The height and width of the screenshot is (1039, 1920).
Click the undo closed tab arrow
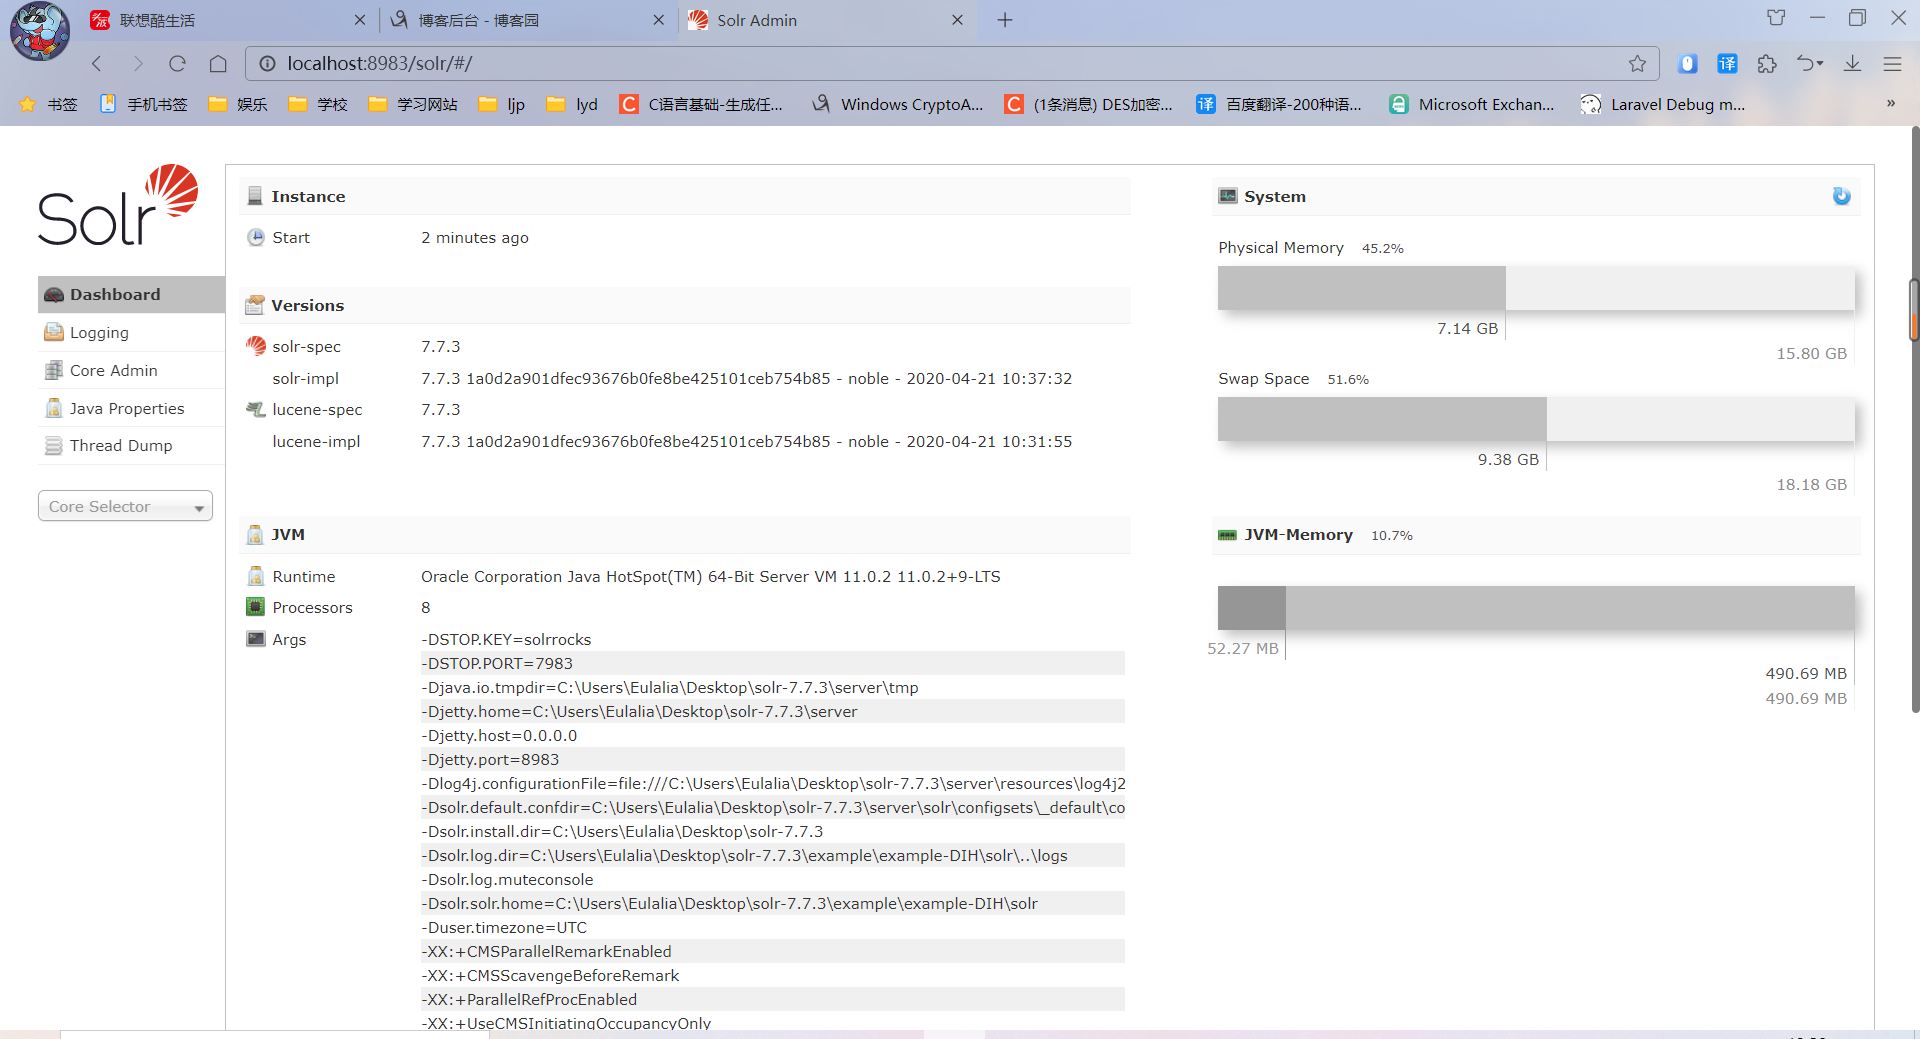click(x=1806, y=64)
